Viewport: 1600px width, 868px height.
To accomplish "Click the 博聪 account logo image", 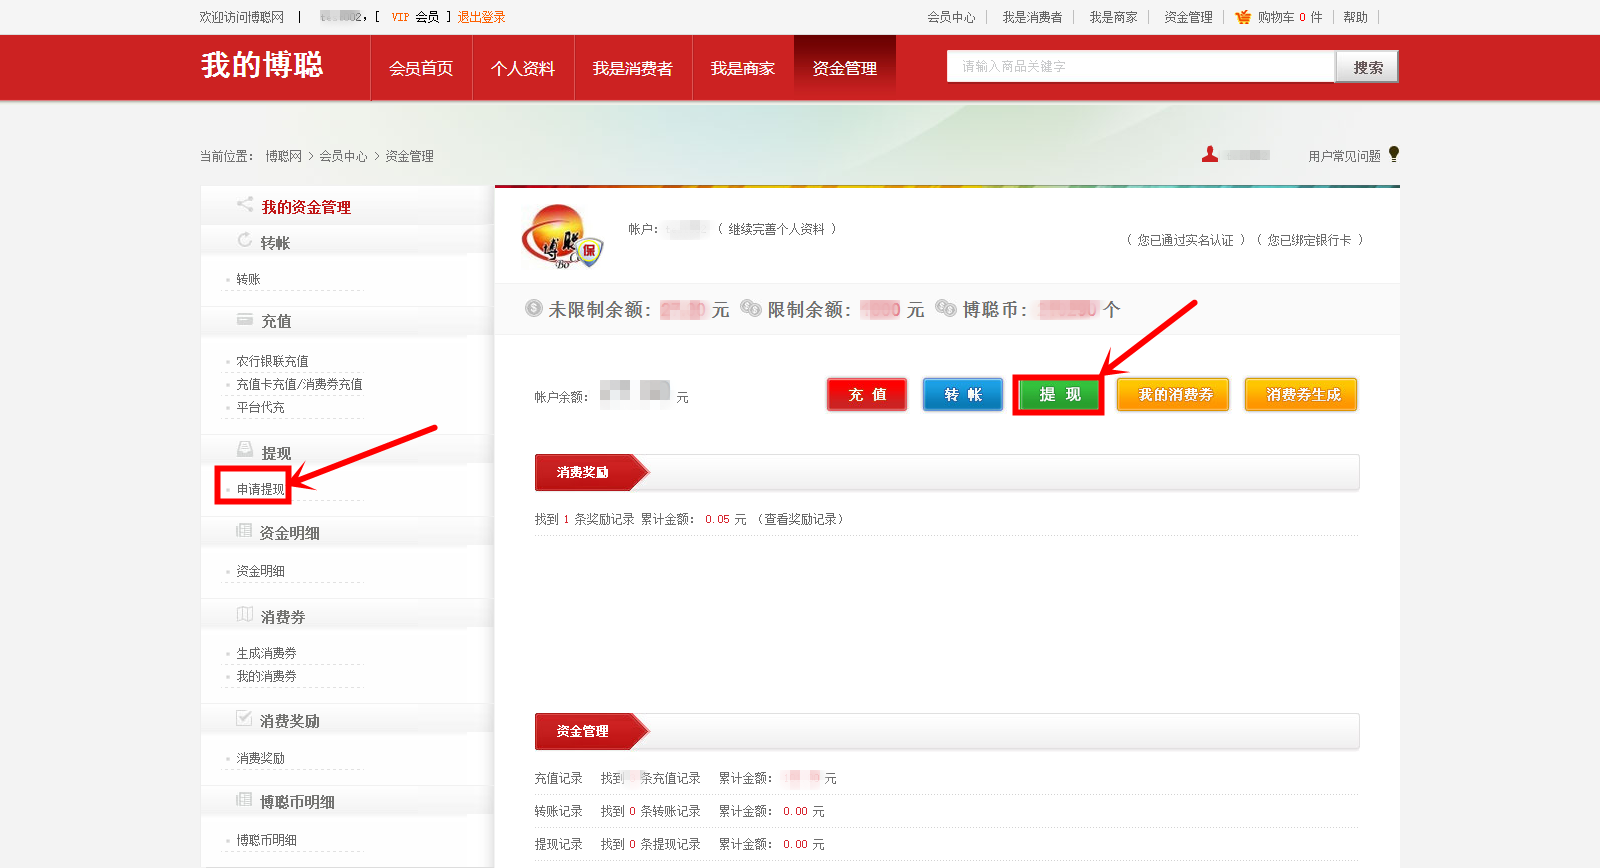I will (564, 237).
